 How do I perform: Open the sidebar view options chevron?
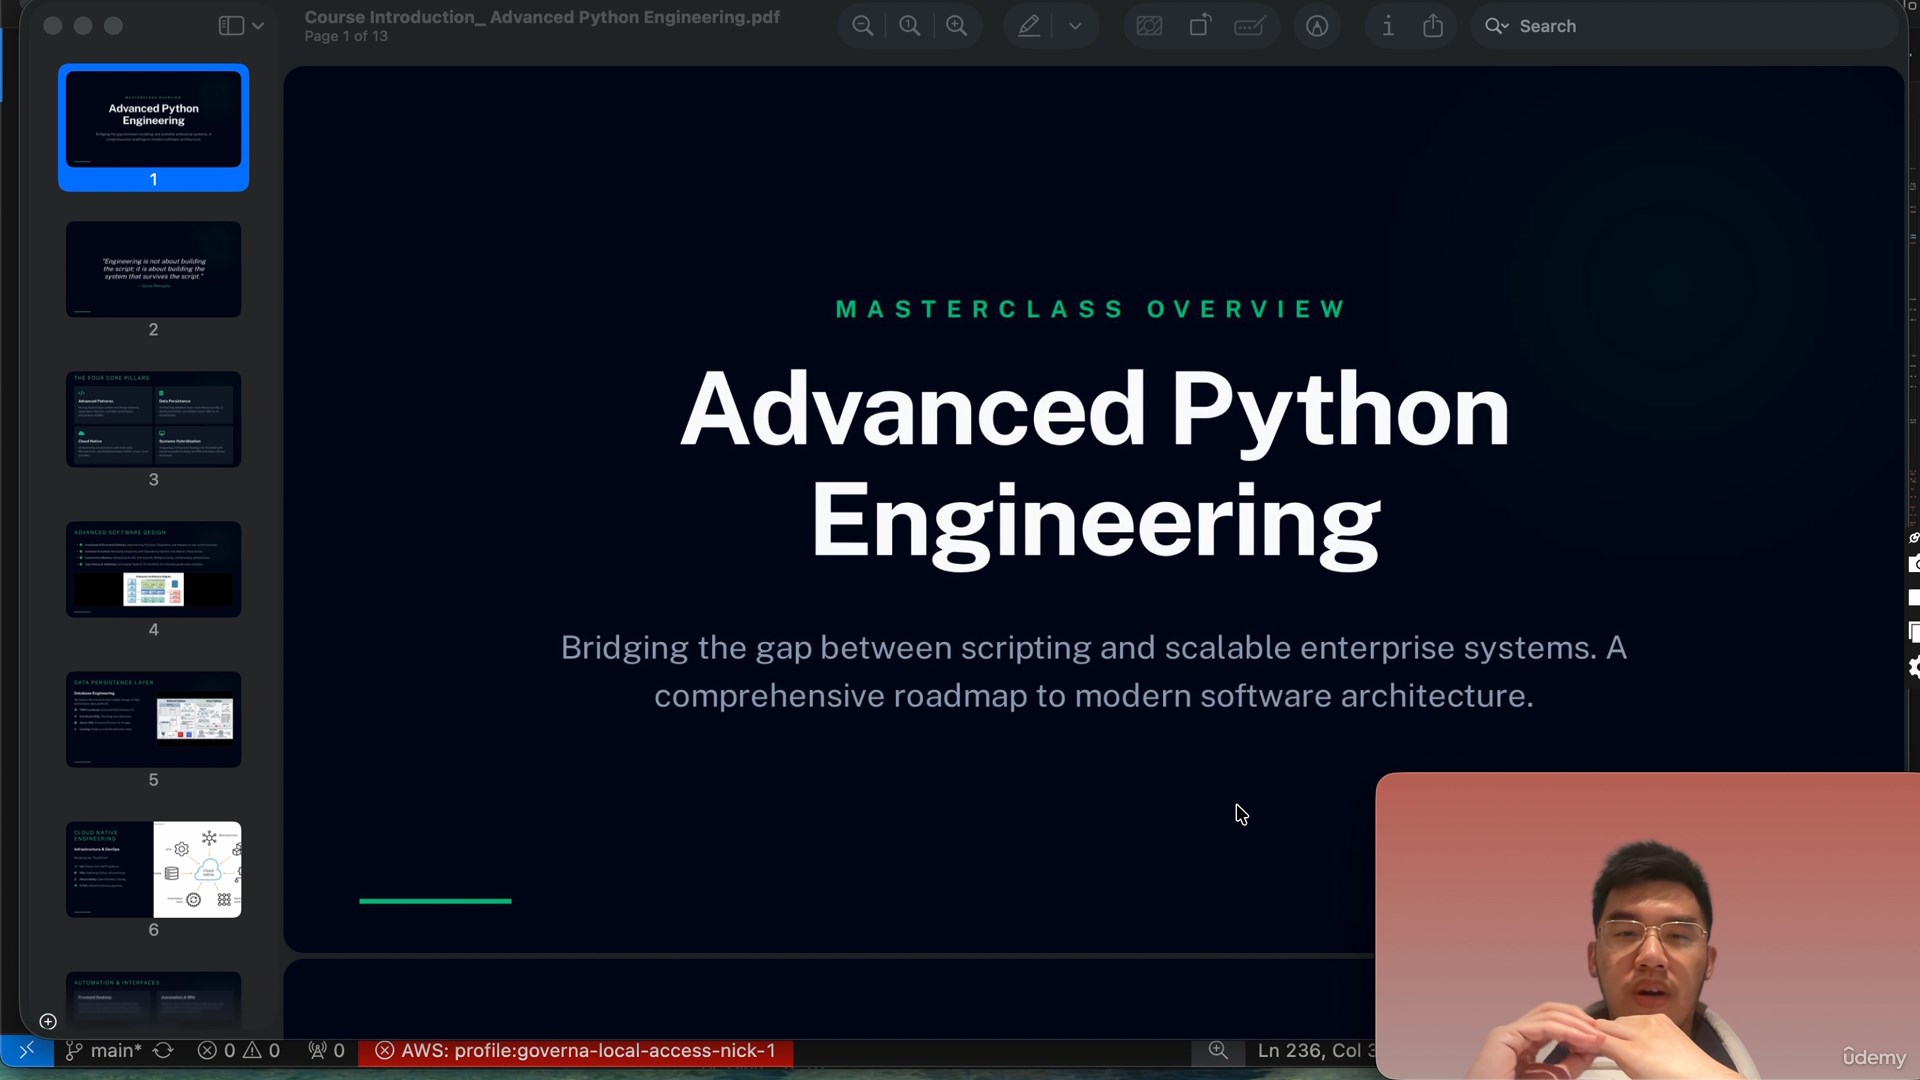coord(258,26)
